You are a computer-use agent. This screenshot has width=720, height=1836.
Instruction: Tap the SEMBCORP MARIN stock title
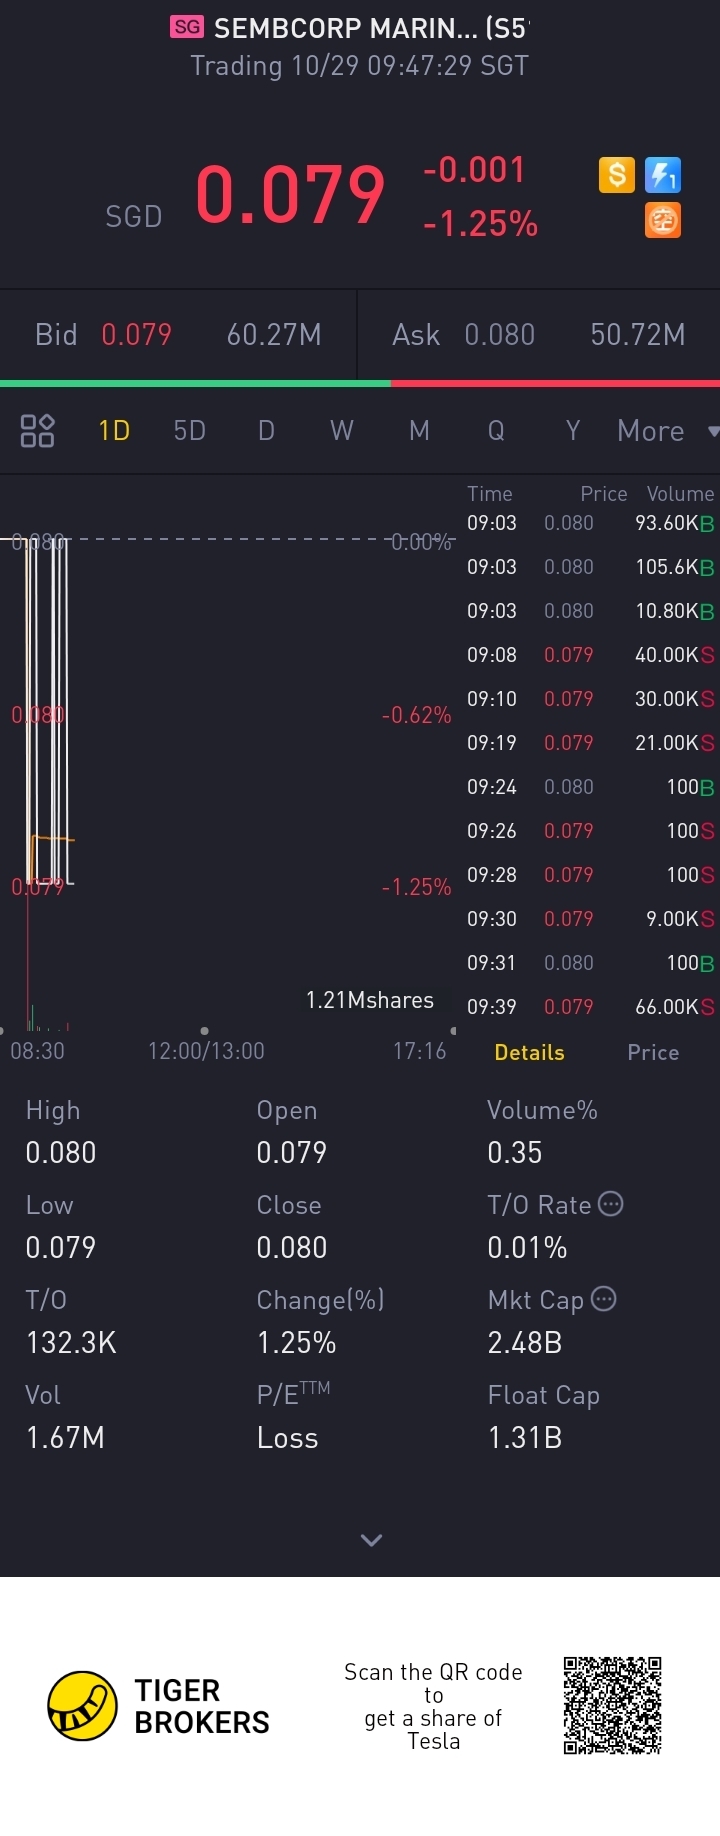(x=371, y=28)
